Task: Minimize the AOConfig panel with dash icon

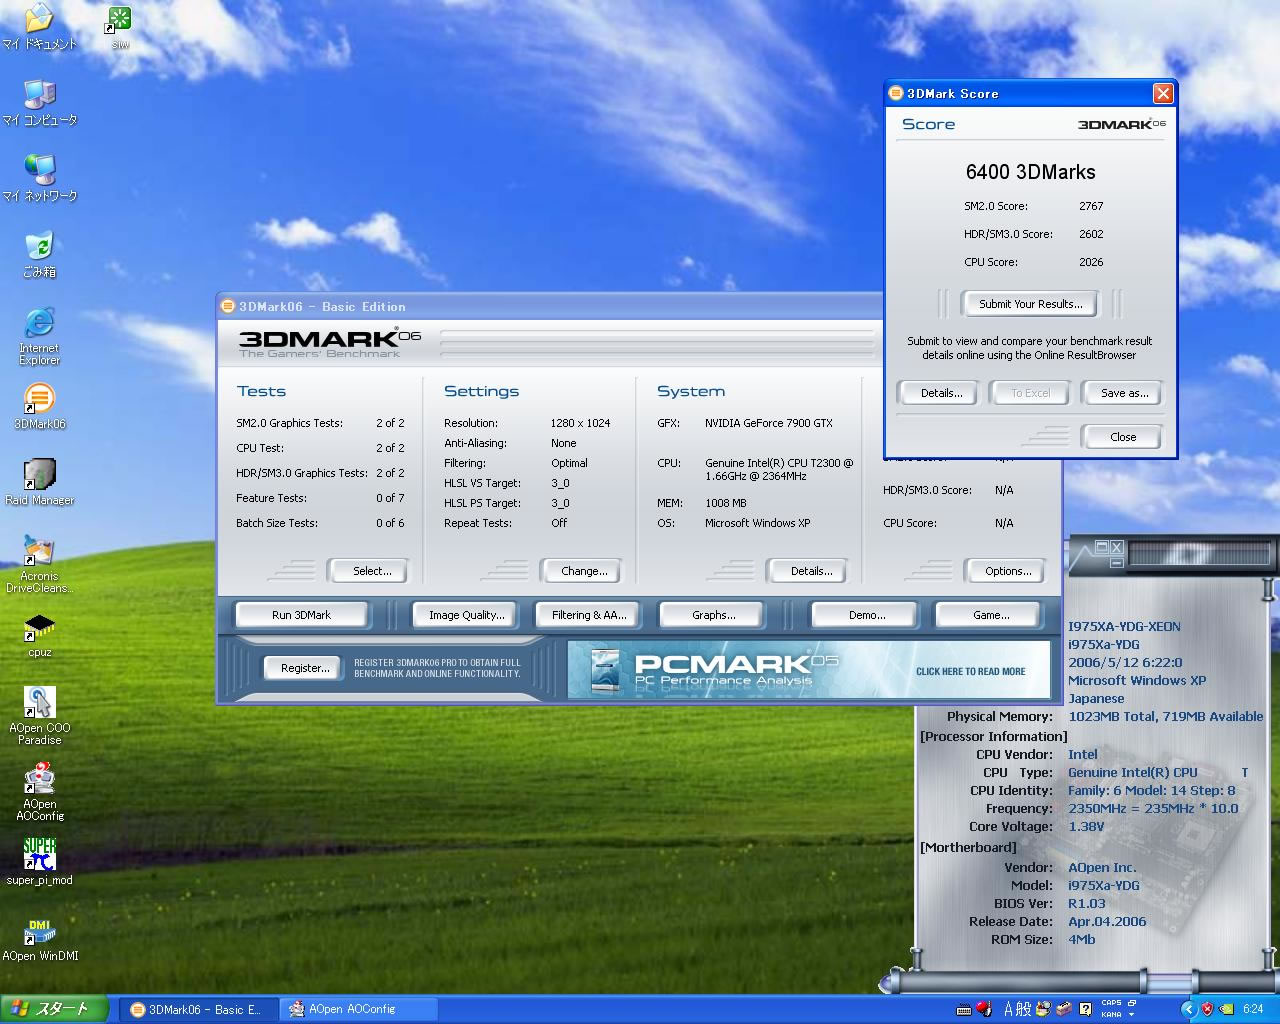Action: tap(1117, 563)
